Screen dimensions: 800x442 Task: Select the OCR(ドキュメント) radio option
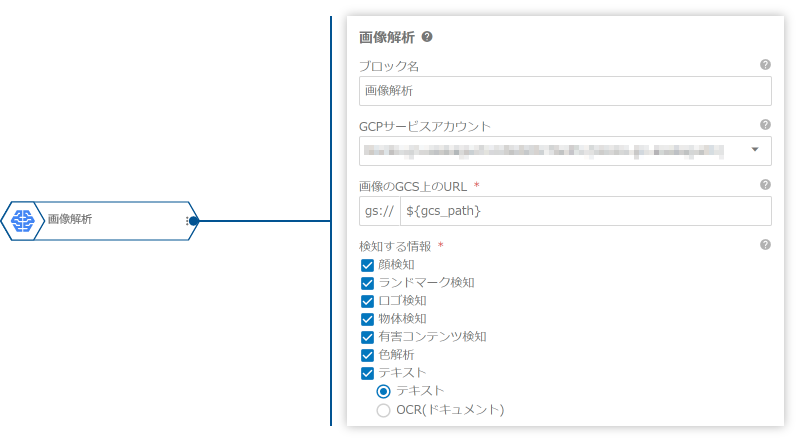click(383, 409)
